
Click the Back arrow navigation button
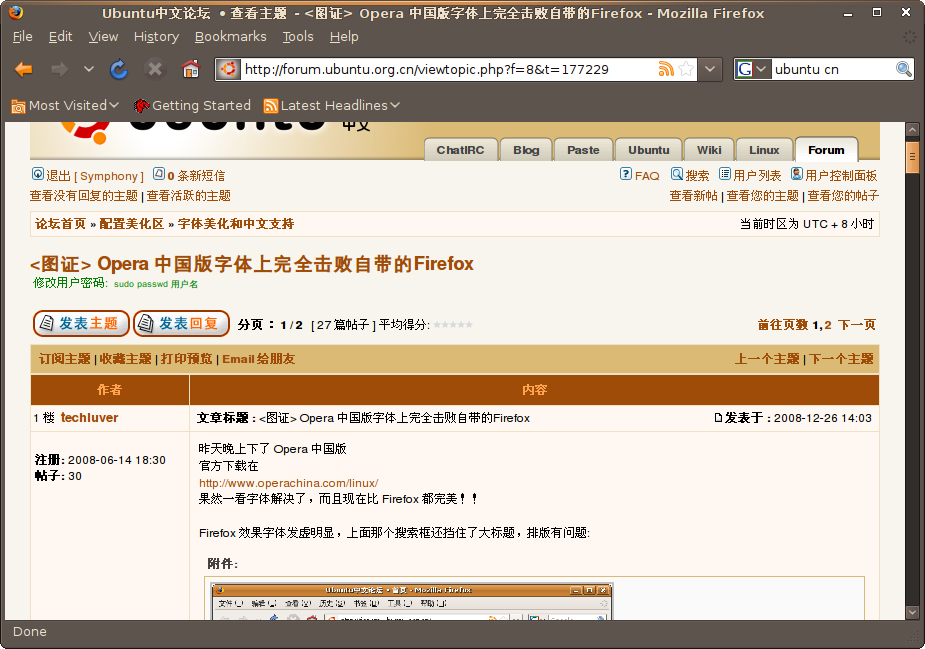(24, 70)
